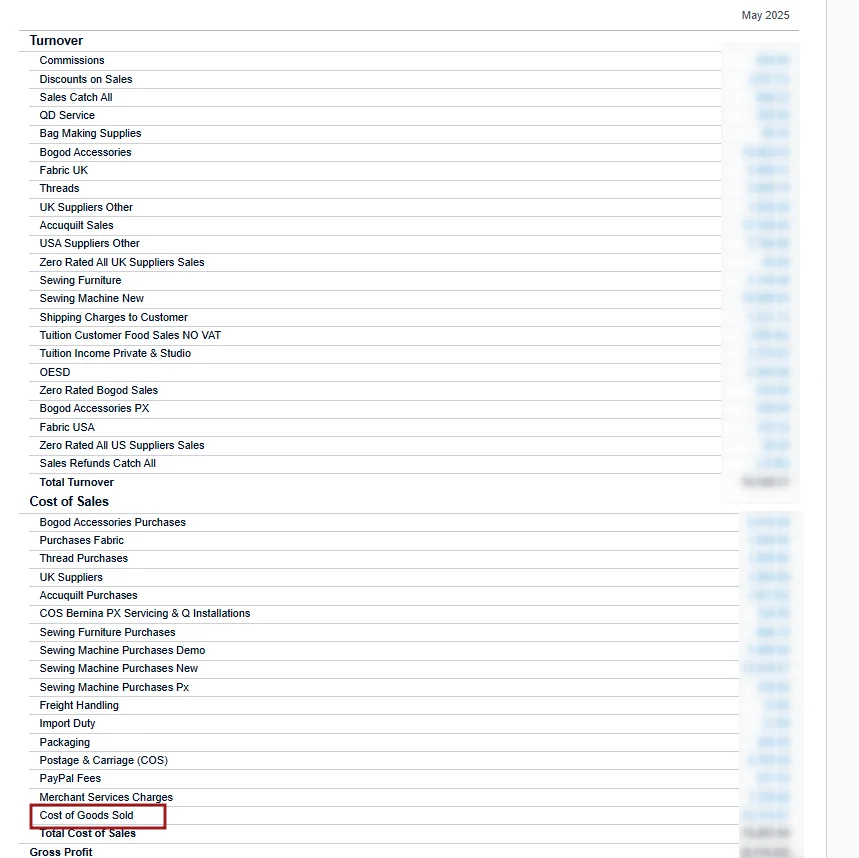The image size is (859, 858).
Task: Open the Import Duty account
Action: coord(68,724)
